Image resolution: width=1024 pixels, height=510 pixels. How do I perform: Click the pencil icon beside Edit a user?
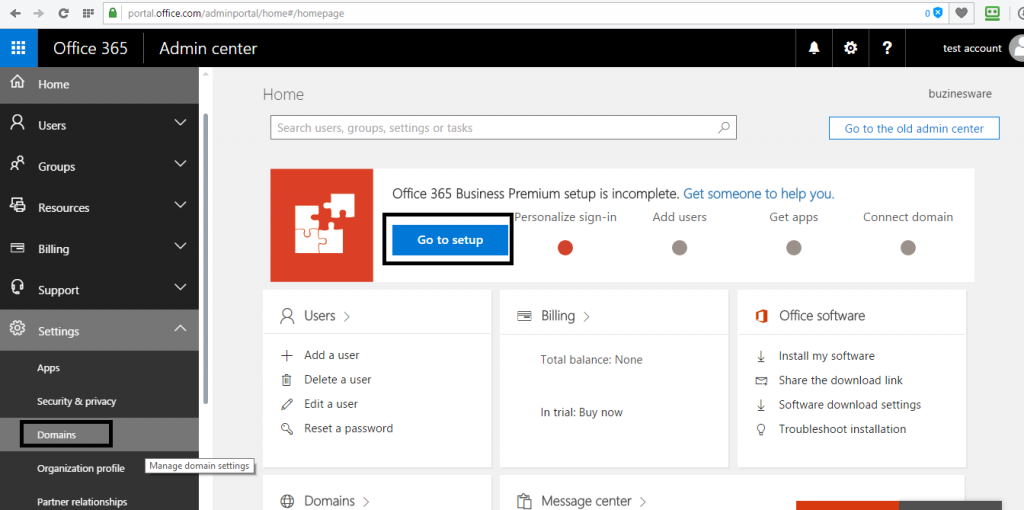coord(286,404)
